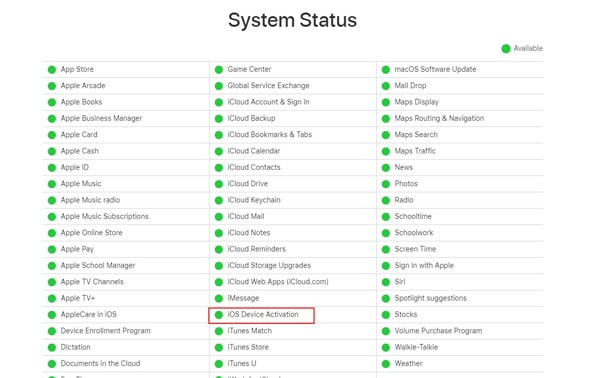The height and width of the screenshot is (378, 600).
Task: Select the iTunes U entry
Action: click(242, 363)
